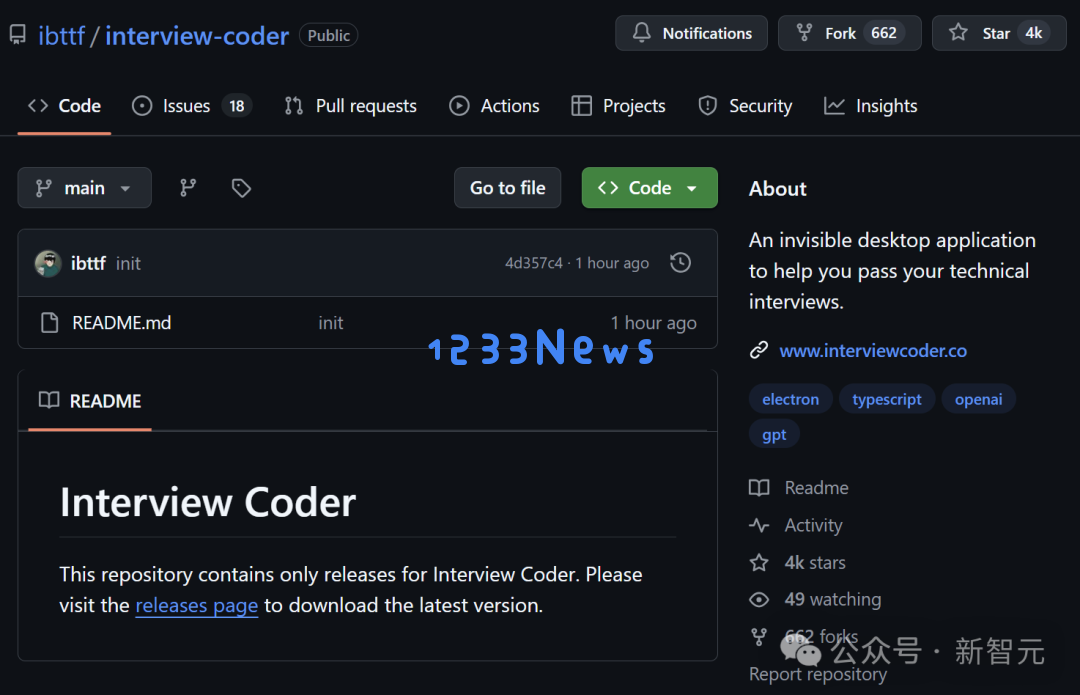View tags via the tag icon
This screenshot has height=695, width=1080.
pyautogui.click(x=241, y=187)
